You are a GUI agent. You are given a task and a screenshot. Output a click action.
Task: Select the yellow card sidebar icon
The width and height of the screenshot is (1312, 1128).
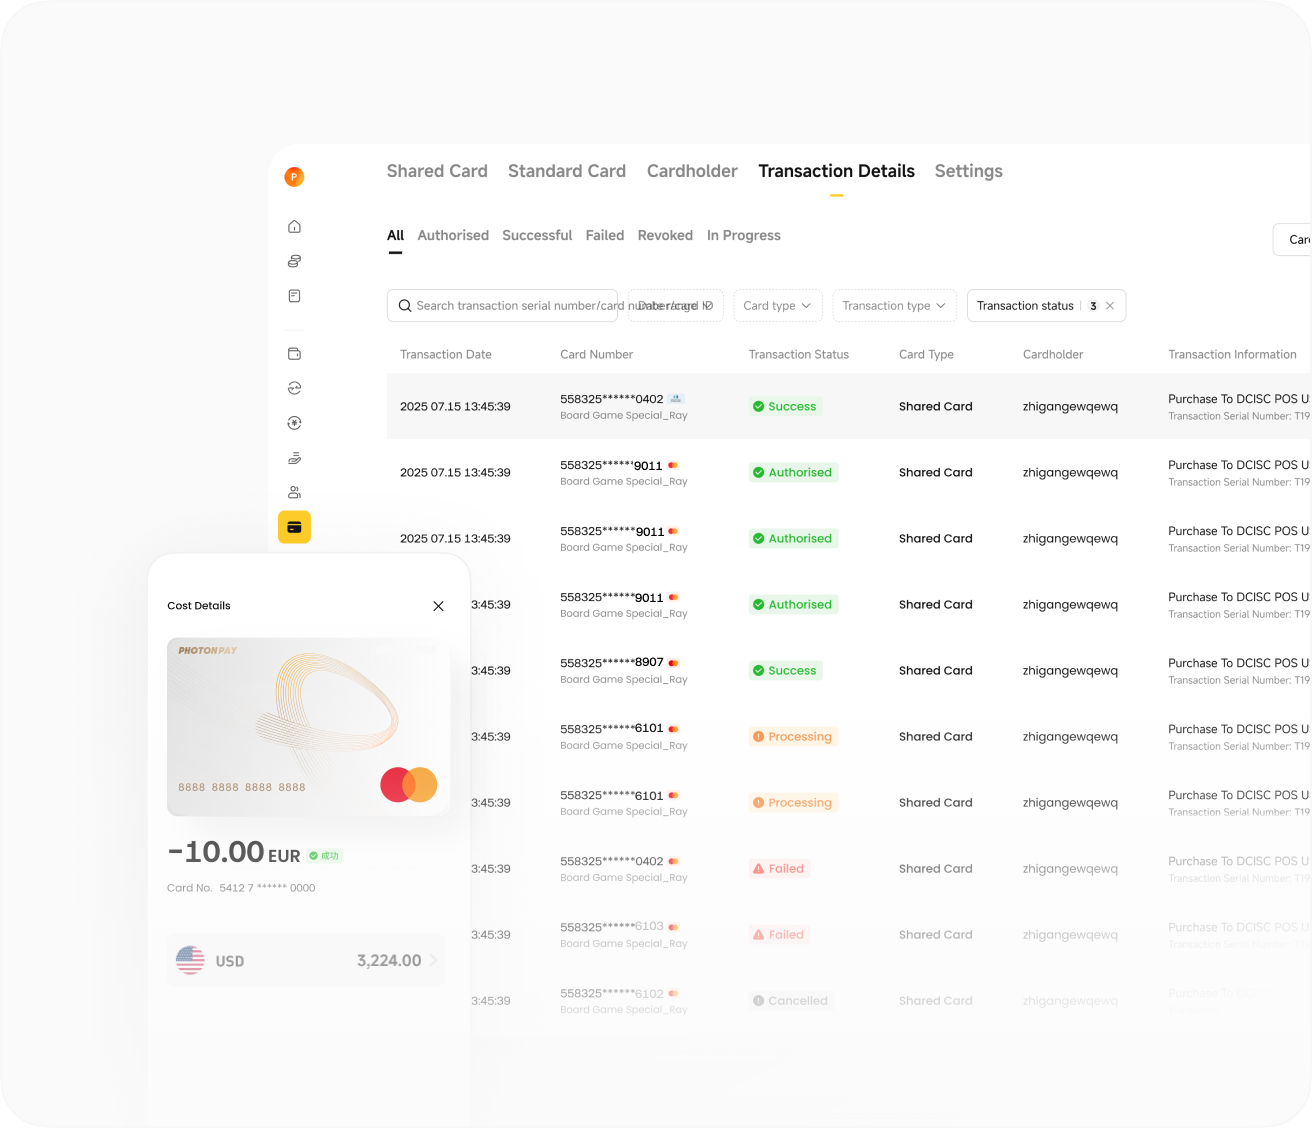tap(294, 527)
